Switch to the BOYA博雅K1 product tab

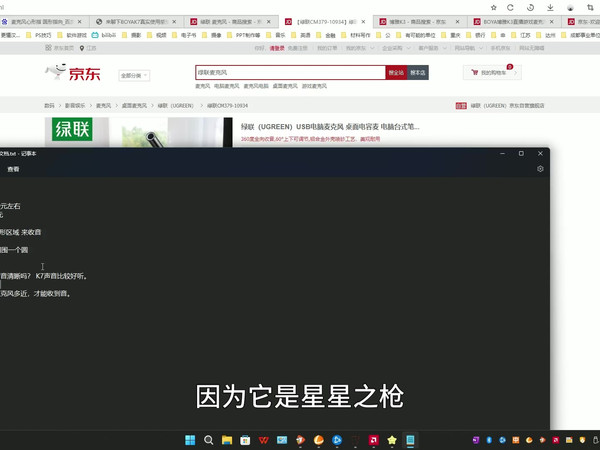coord(514,22)
